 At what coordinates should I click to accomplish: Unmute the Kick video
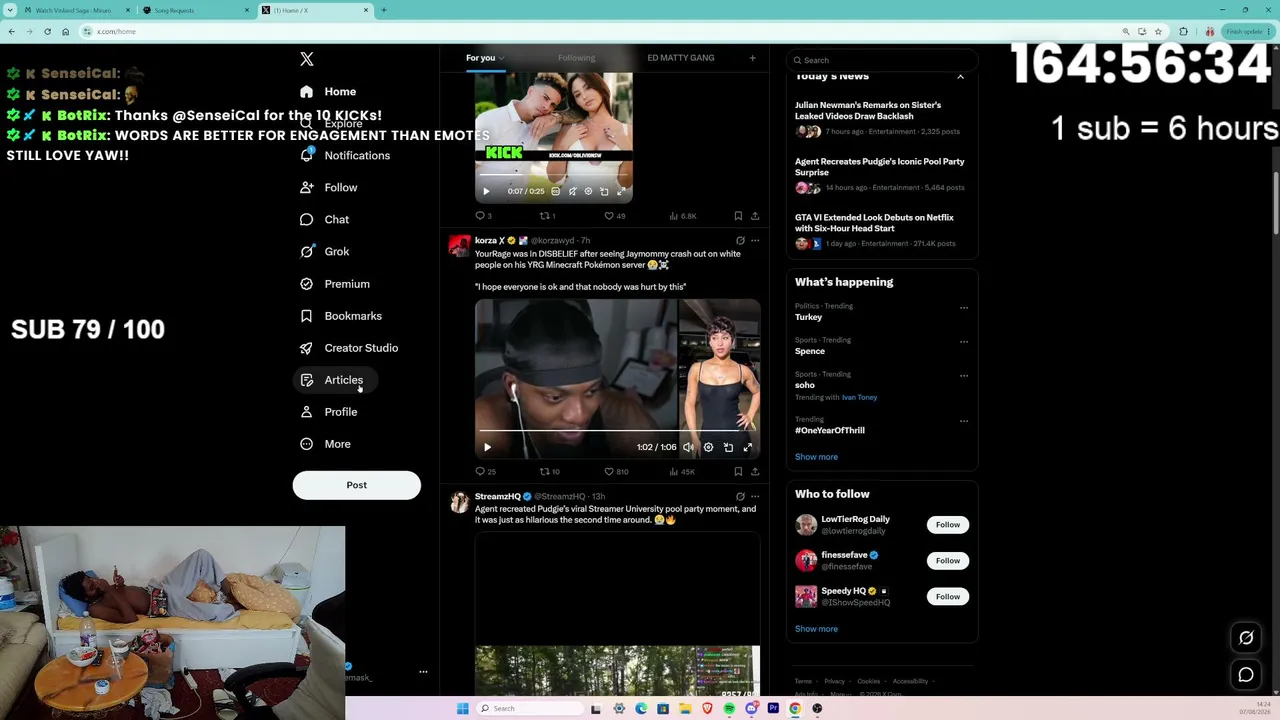(x=572, y=192)
